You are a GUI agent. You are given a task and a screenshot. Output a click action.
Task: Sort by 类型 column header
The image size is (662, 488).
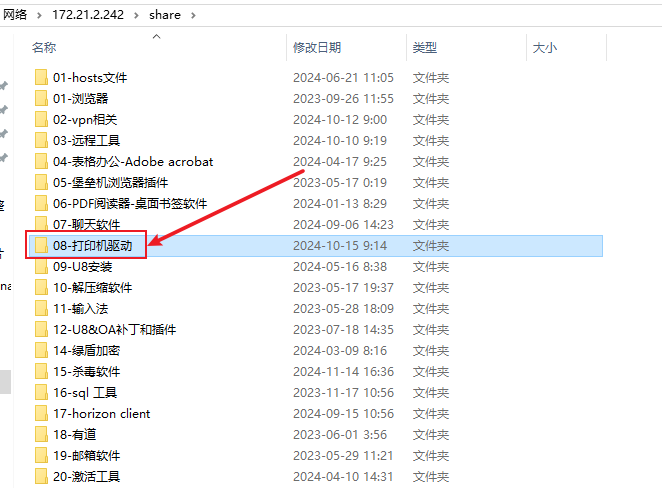pyautogui.click(x=425, y=47)
